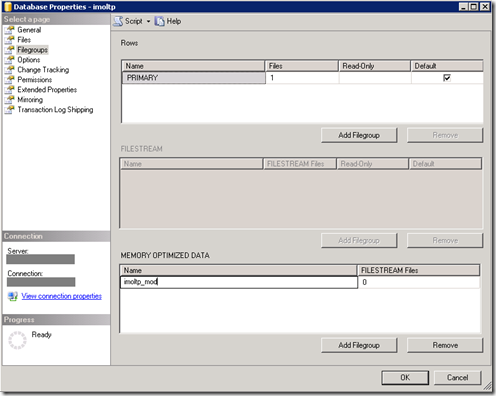
Task: Click Remove button under Rows
Action: pyautogui.click(x=445, y=135)
